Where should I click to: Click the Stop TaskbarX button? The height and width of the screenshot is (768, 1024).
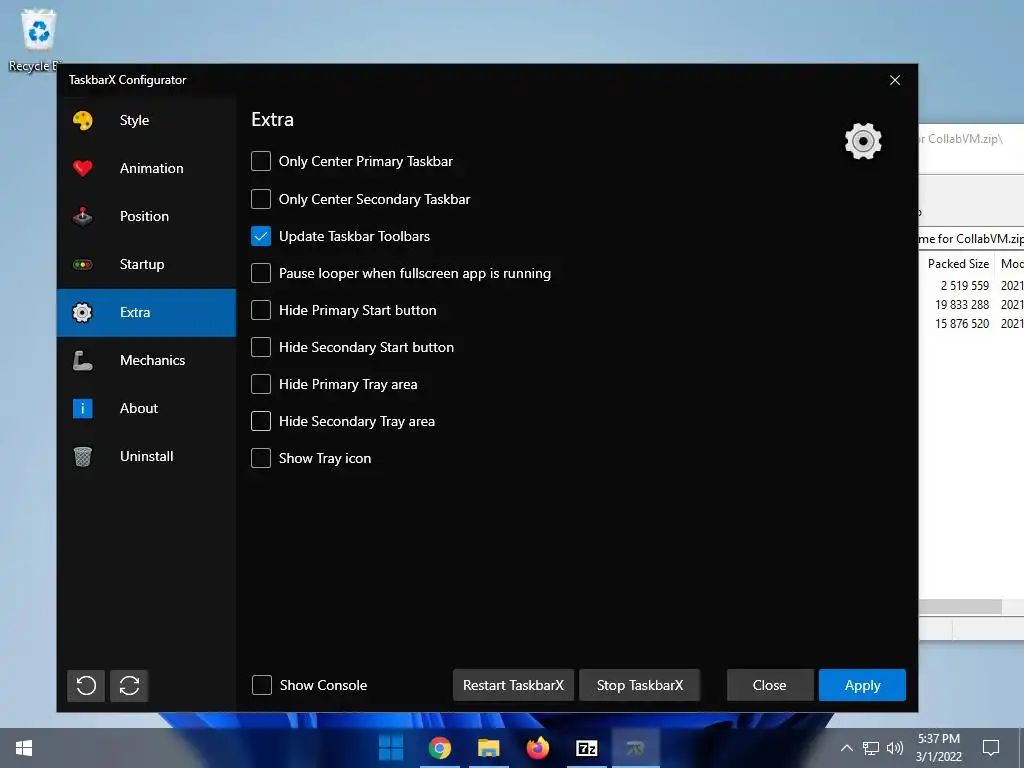(x=639, y=685)
